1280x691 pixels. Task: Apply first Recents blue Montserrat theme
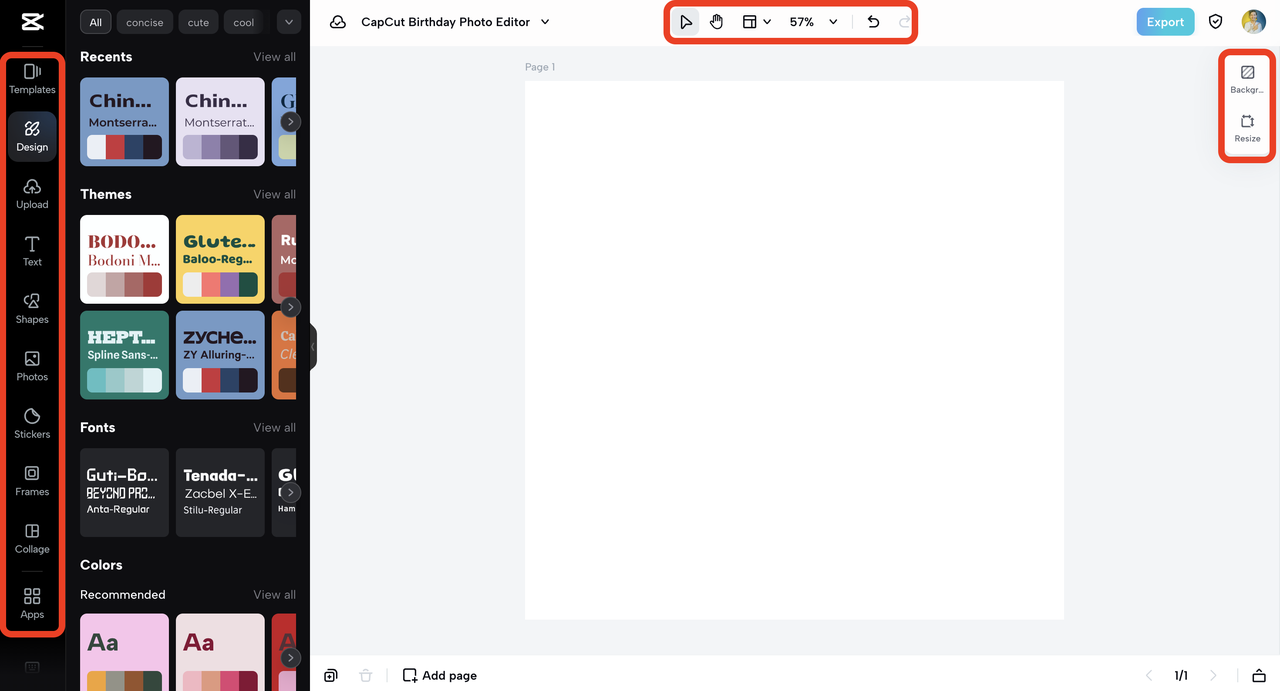(124, 121)
